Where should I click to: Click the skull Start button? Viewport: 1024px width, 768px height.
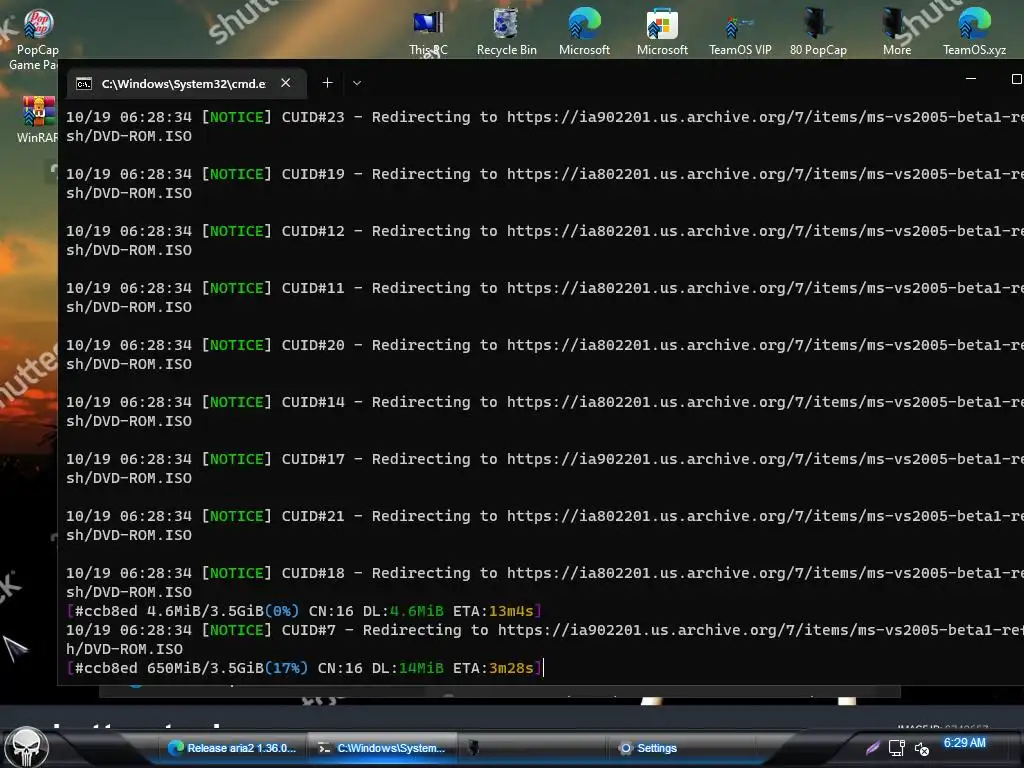(26, 746)
